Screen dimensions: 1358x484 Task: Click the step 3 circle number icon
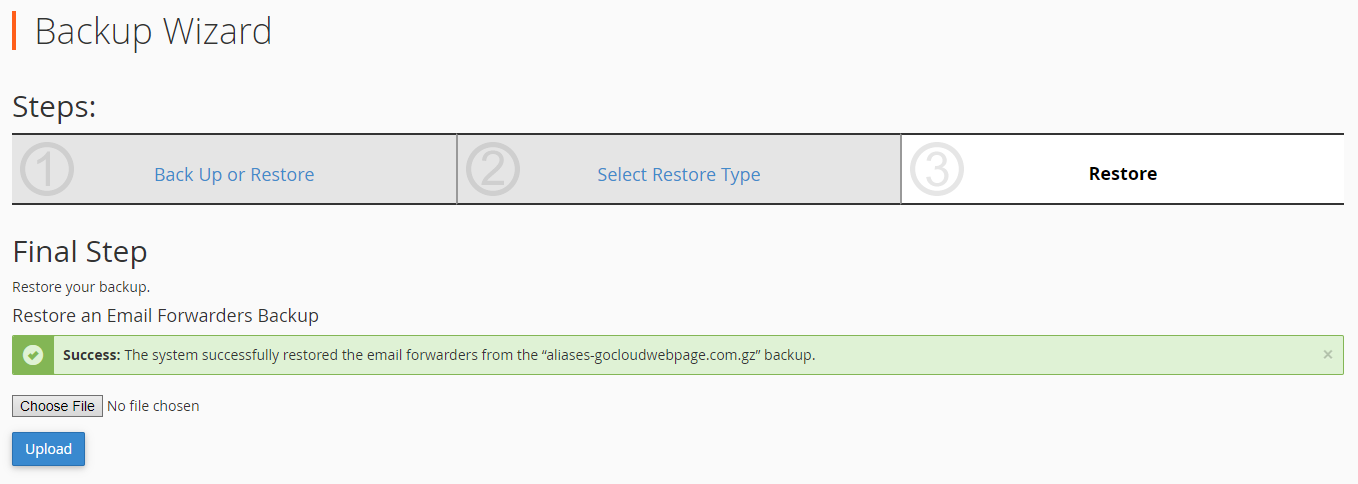[x=937, y=170]
